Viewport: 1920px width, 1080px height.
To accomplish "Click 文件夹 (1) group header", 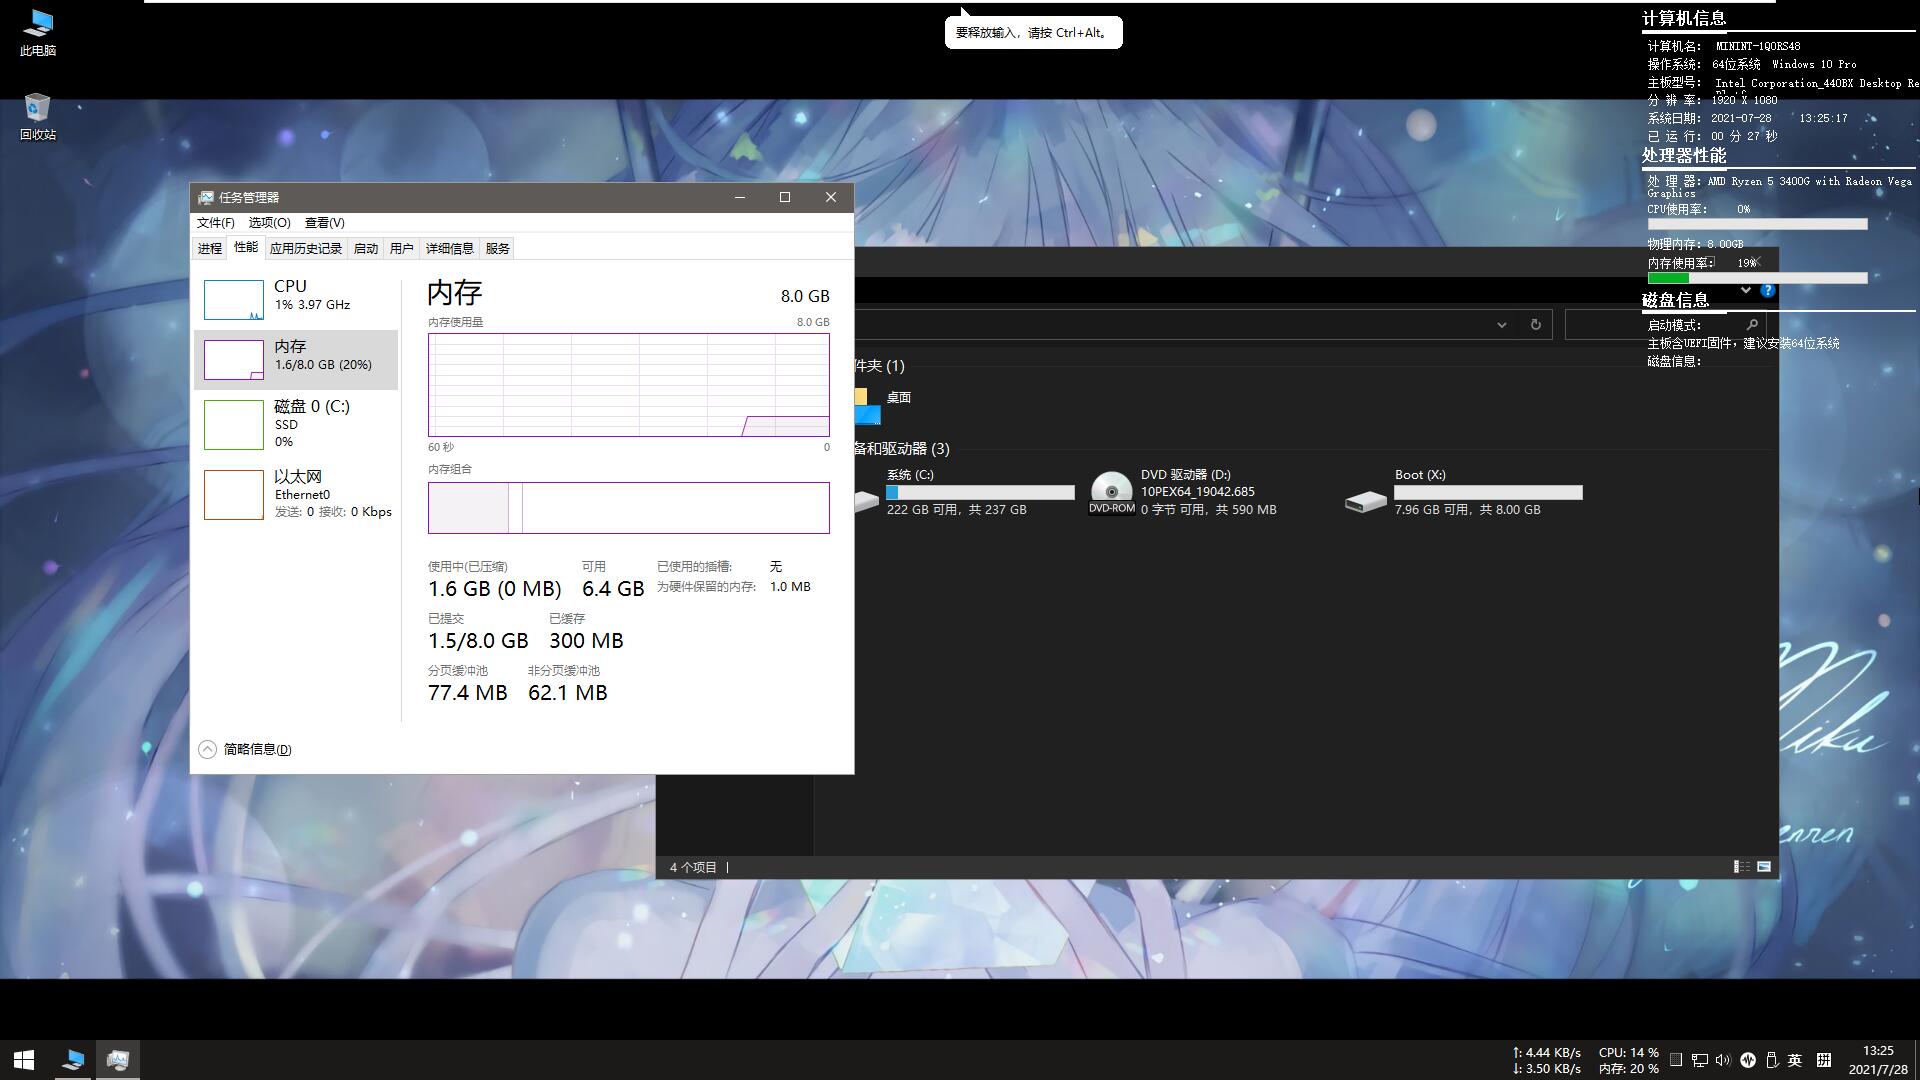I will tap(878, 366).
